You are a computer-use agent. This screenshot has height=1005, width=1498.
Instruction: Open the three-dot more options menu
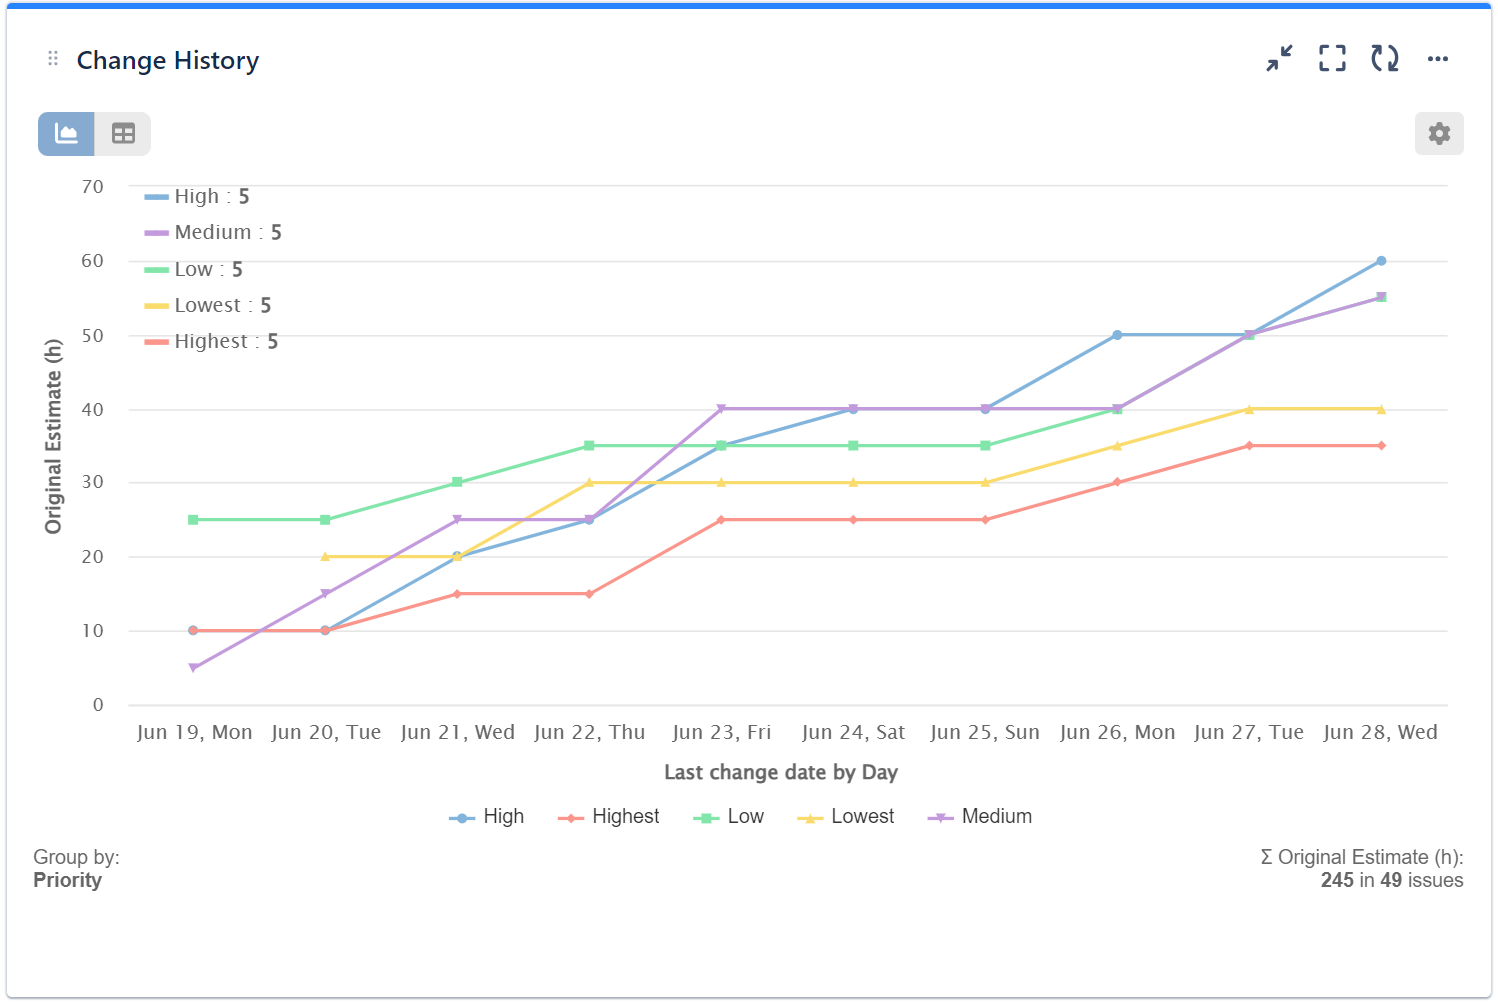pyautogui.click(x=1438, y=59)
